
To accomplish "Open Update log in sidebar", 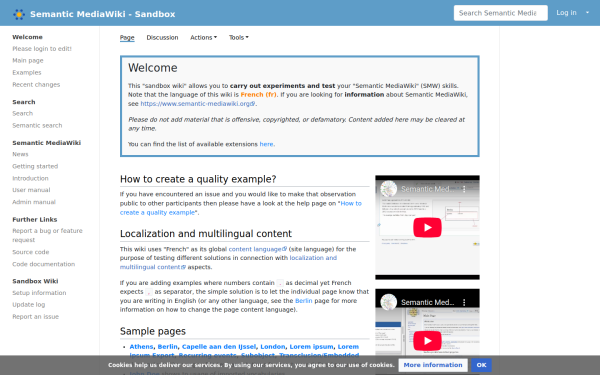I will (28, 305).
